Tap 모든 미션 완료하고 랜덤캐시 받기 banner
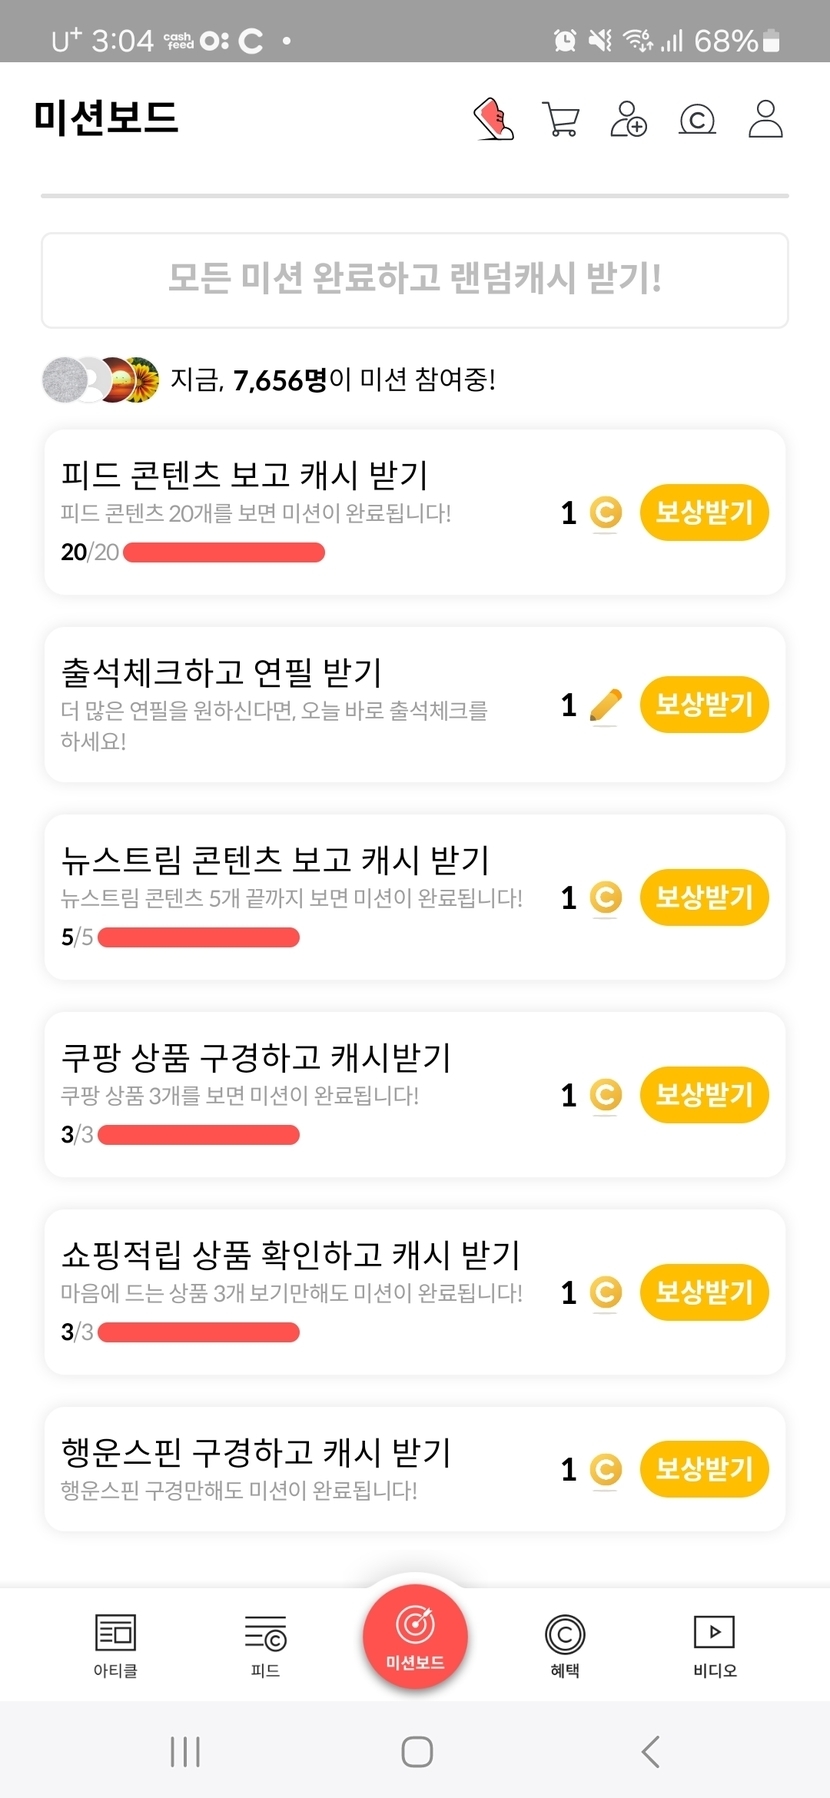 [x=415, y=280]
